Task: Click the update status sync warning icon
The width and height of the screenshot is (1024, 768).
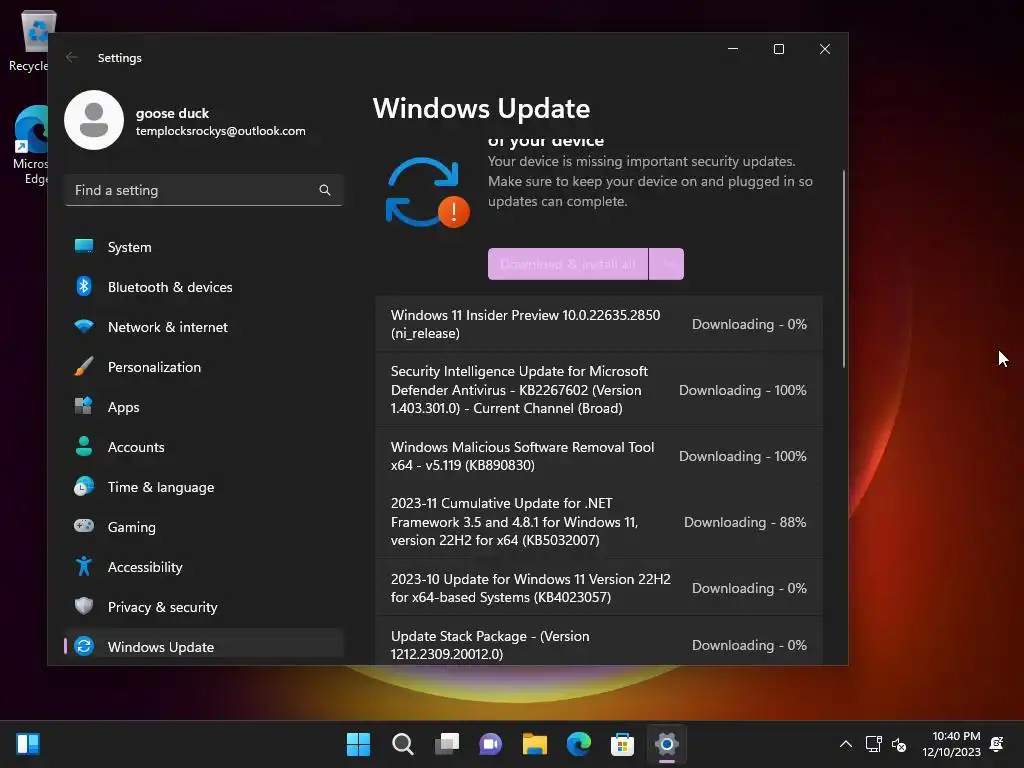Action: pyautogui.click(x=427, y=192)
